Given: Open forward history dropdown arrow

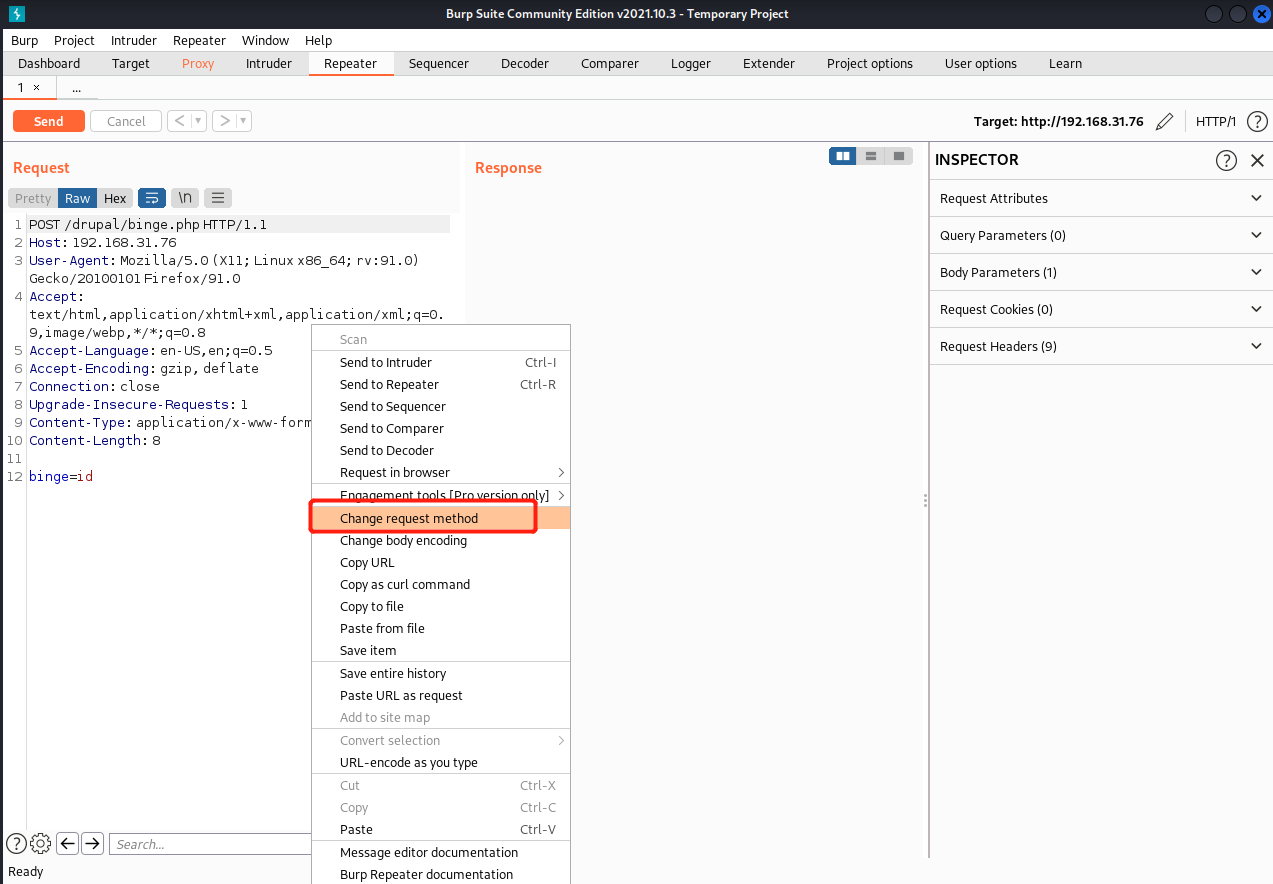Looking at the screenshot, I should pos(244,121).
